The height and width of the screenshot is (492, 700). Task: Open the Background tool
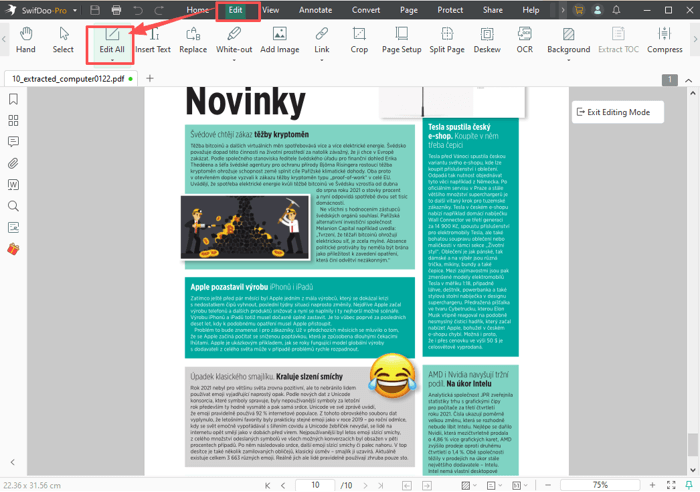click(x=569, y=40)
